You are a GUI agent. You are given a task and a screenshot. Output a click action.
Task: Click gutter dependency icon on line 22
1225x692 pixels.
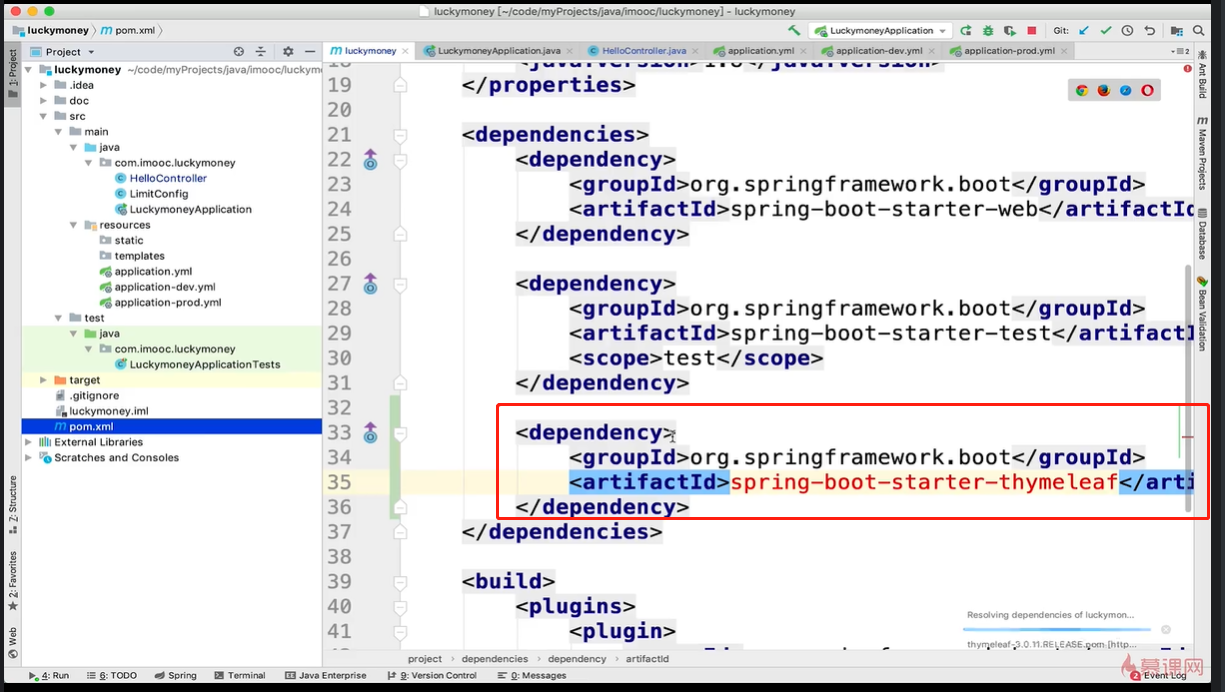tap(370, 159)
